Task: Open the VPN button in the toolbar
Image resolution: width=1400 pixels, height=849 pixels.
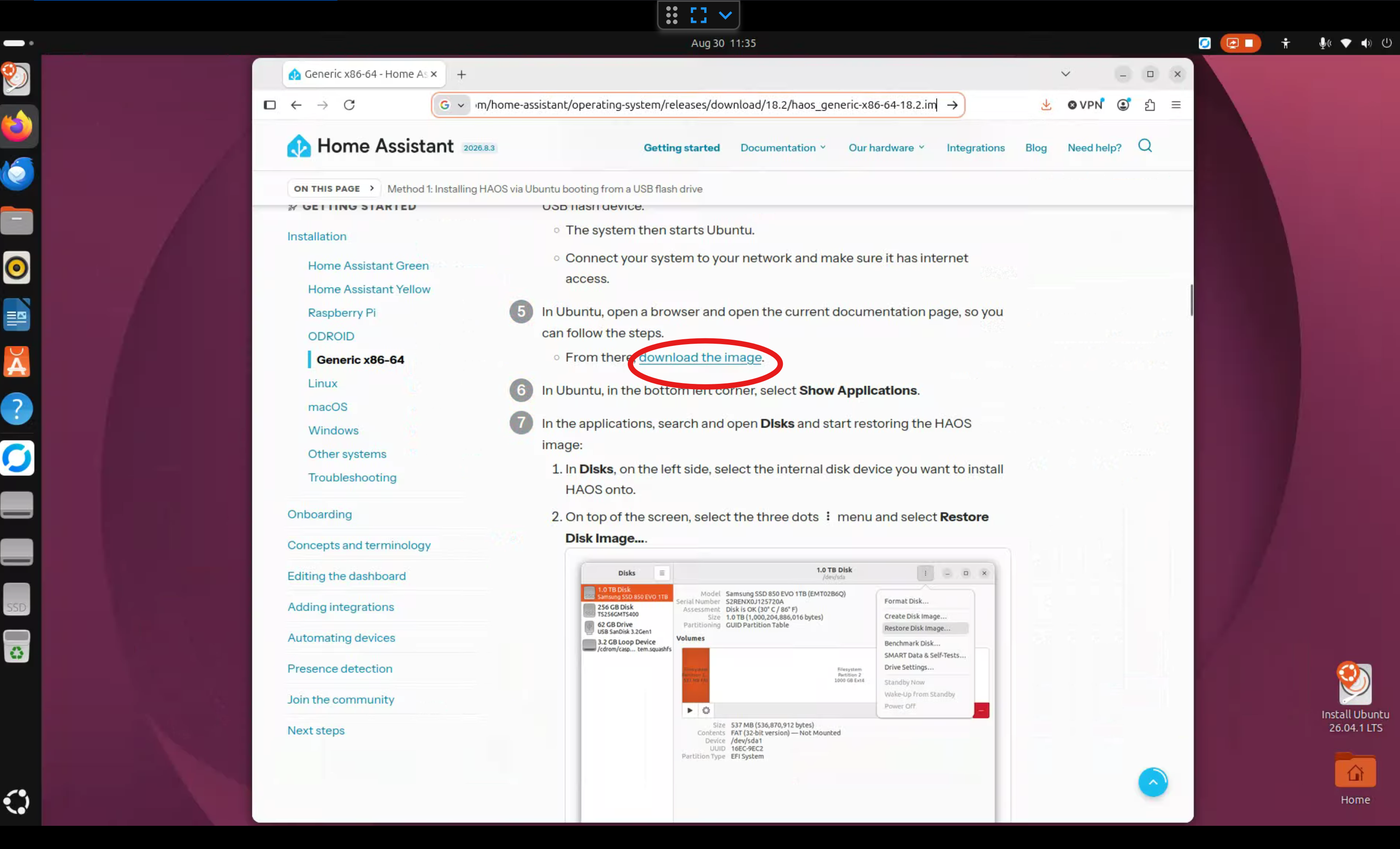Action: 1084,105
